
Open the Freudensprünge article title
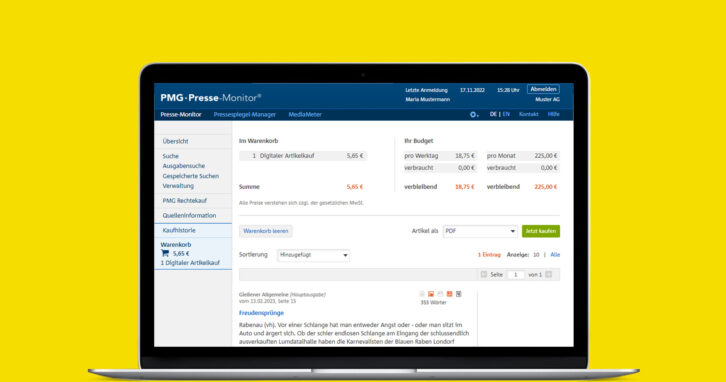261,313
